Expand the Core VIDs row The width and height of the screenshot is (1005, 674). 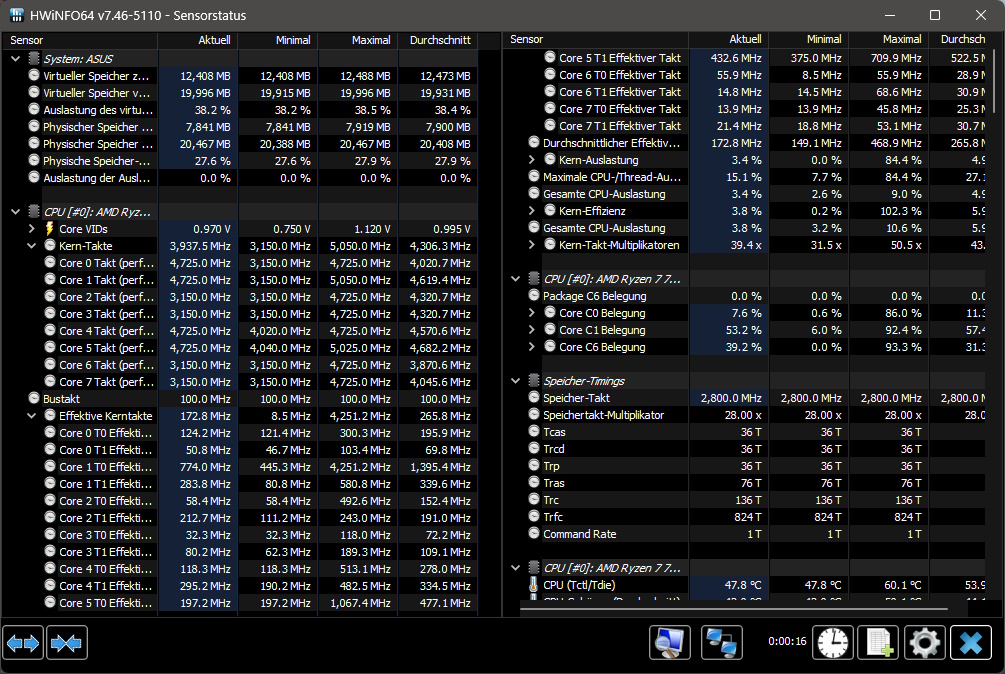click(31, 229)
